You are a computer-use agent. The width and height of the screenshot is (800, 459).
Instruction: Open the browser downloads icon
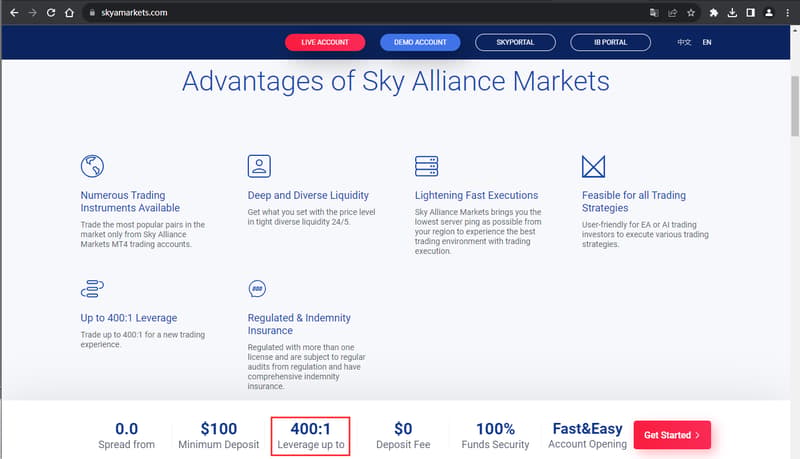(x=732, y=13)
